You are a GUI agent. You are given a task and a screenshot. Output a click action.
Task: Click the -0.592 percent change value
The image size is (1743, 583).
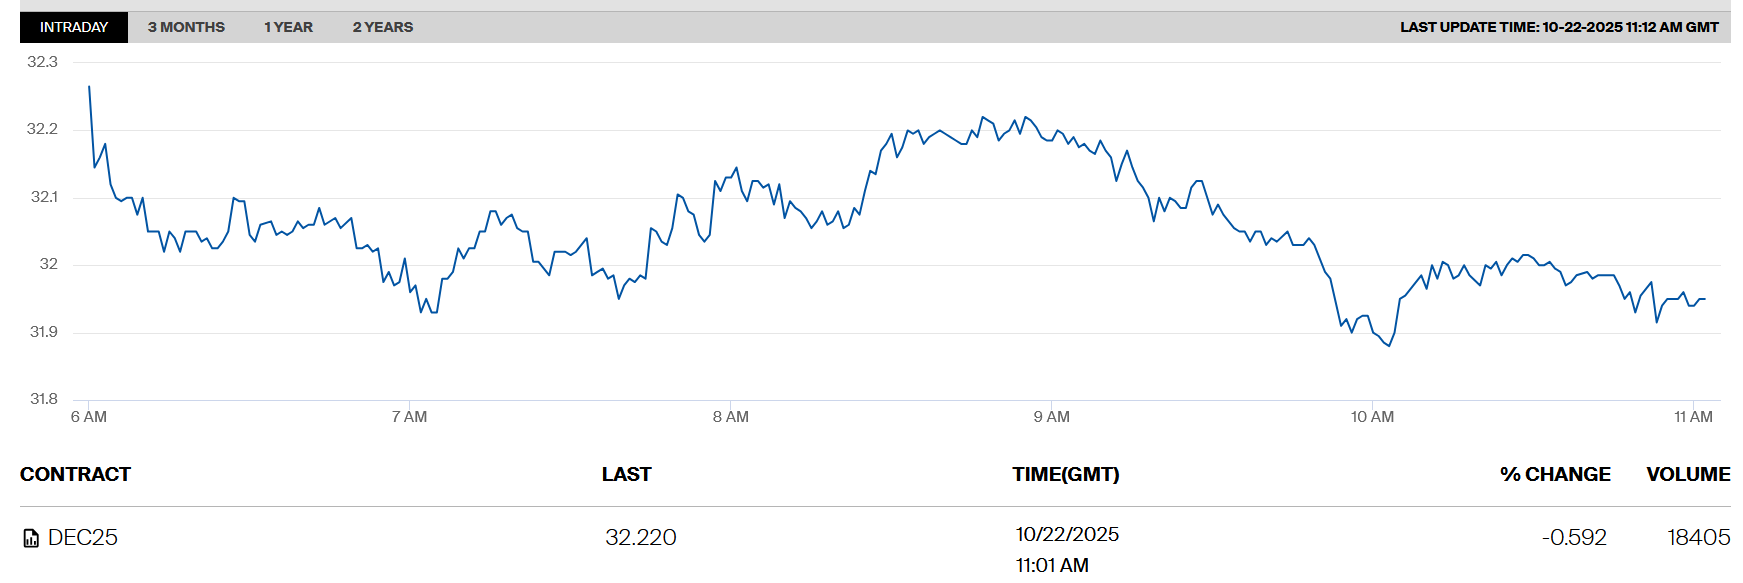pyautogui.click(x=1574, y=538)
